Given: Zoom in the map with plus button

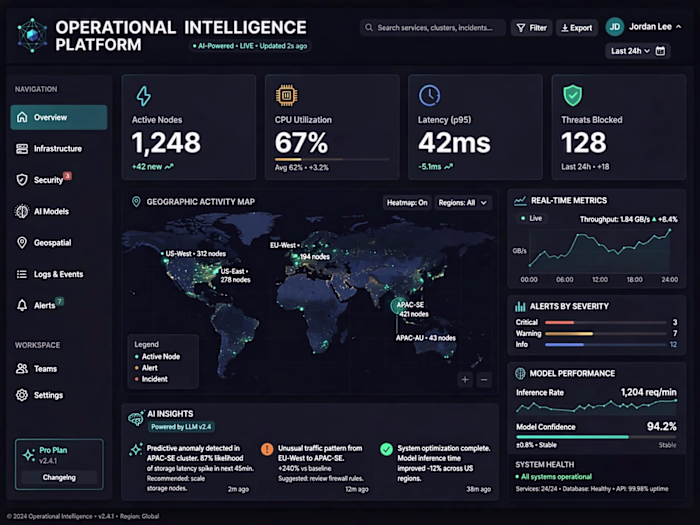Looking at the screenshot, I should point(465,379).
